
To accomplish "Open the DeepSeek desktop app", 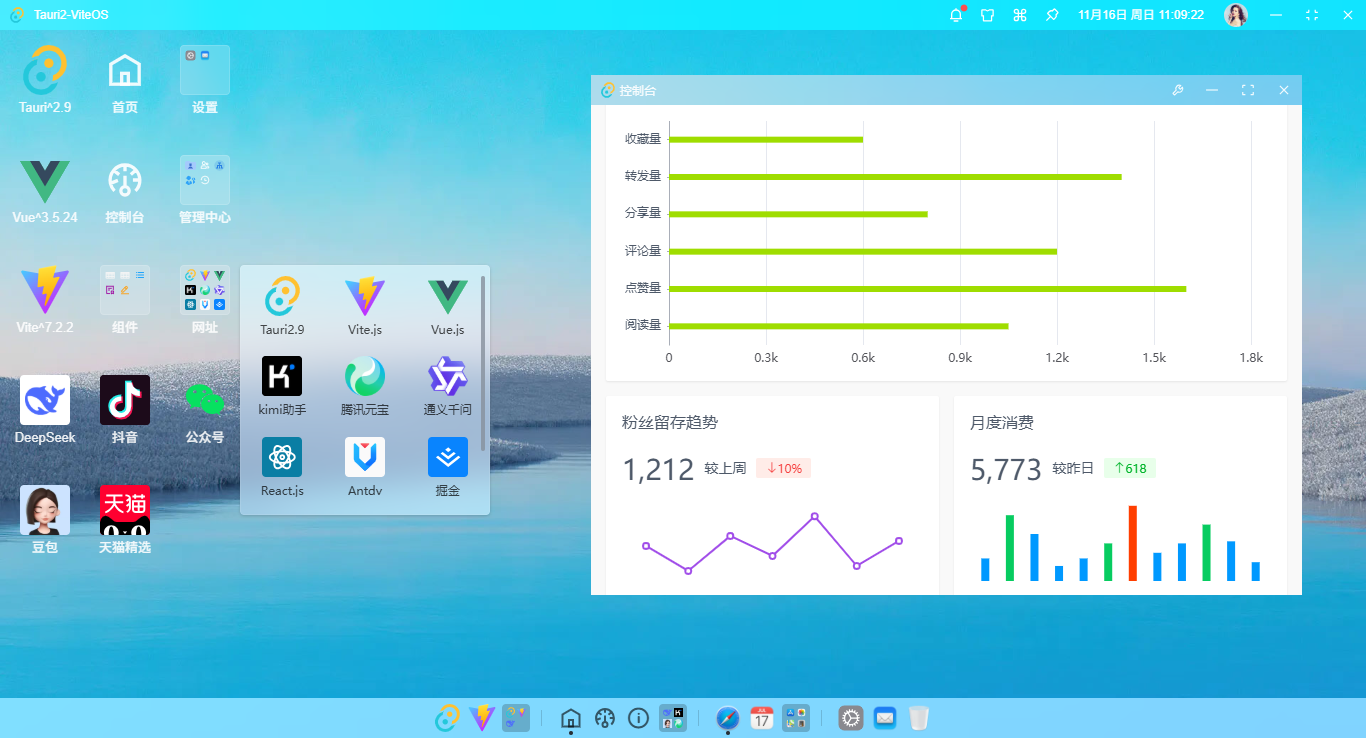I will [45, 401].
